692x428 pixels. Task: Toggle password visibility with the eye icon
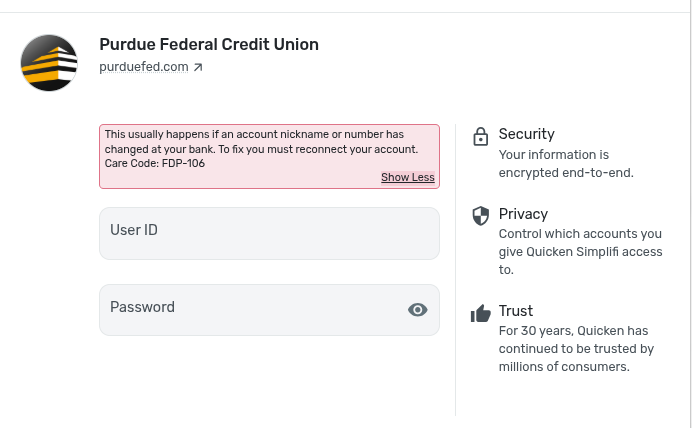coord(418,310)
